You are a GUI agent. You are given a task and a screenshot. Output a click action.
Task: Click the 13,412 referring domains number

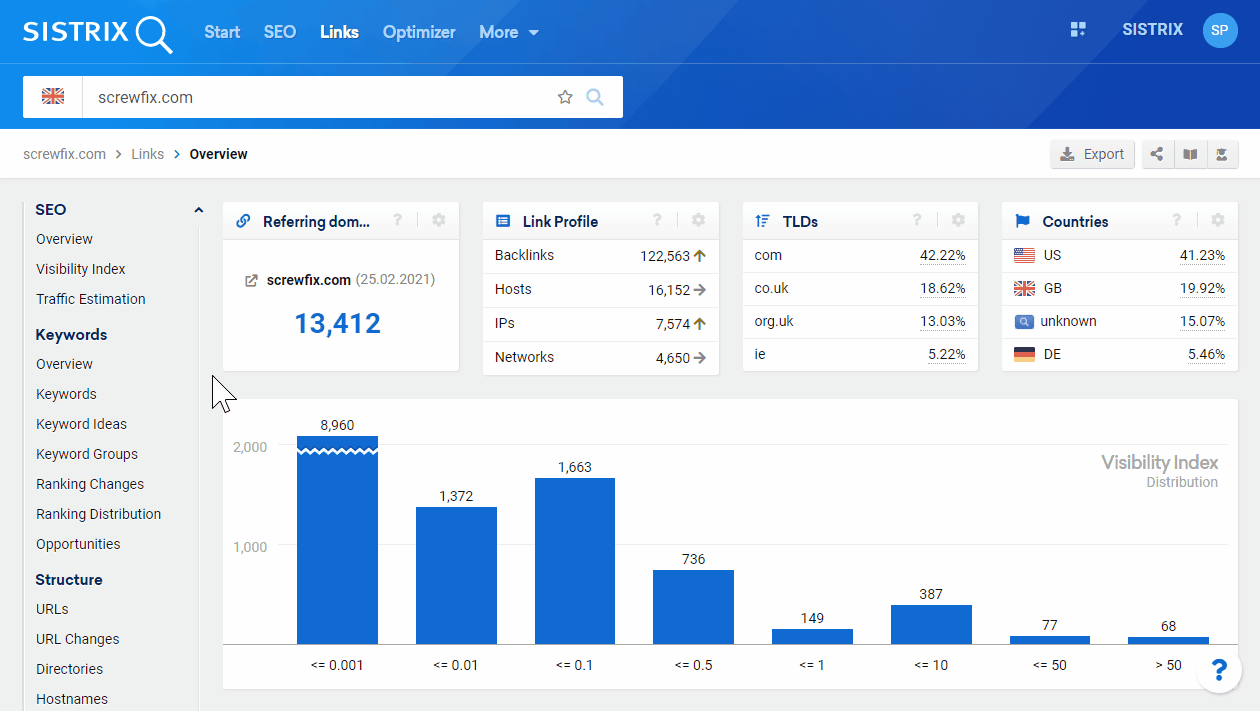point(337,323)
